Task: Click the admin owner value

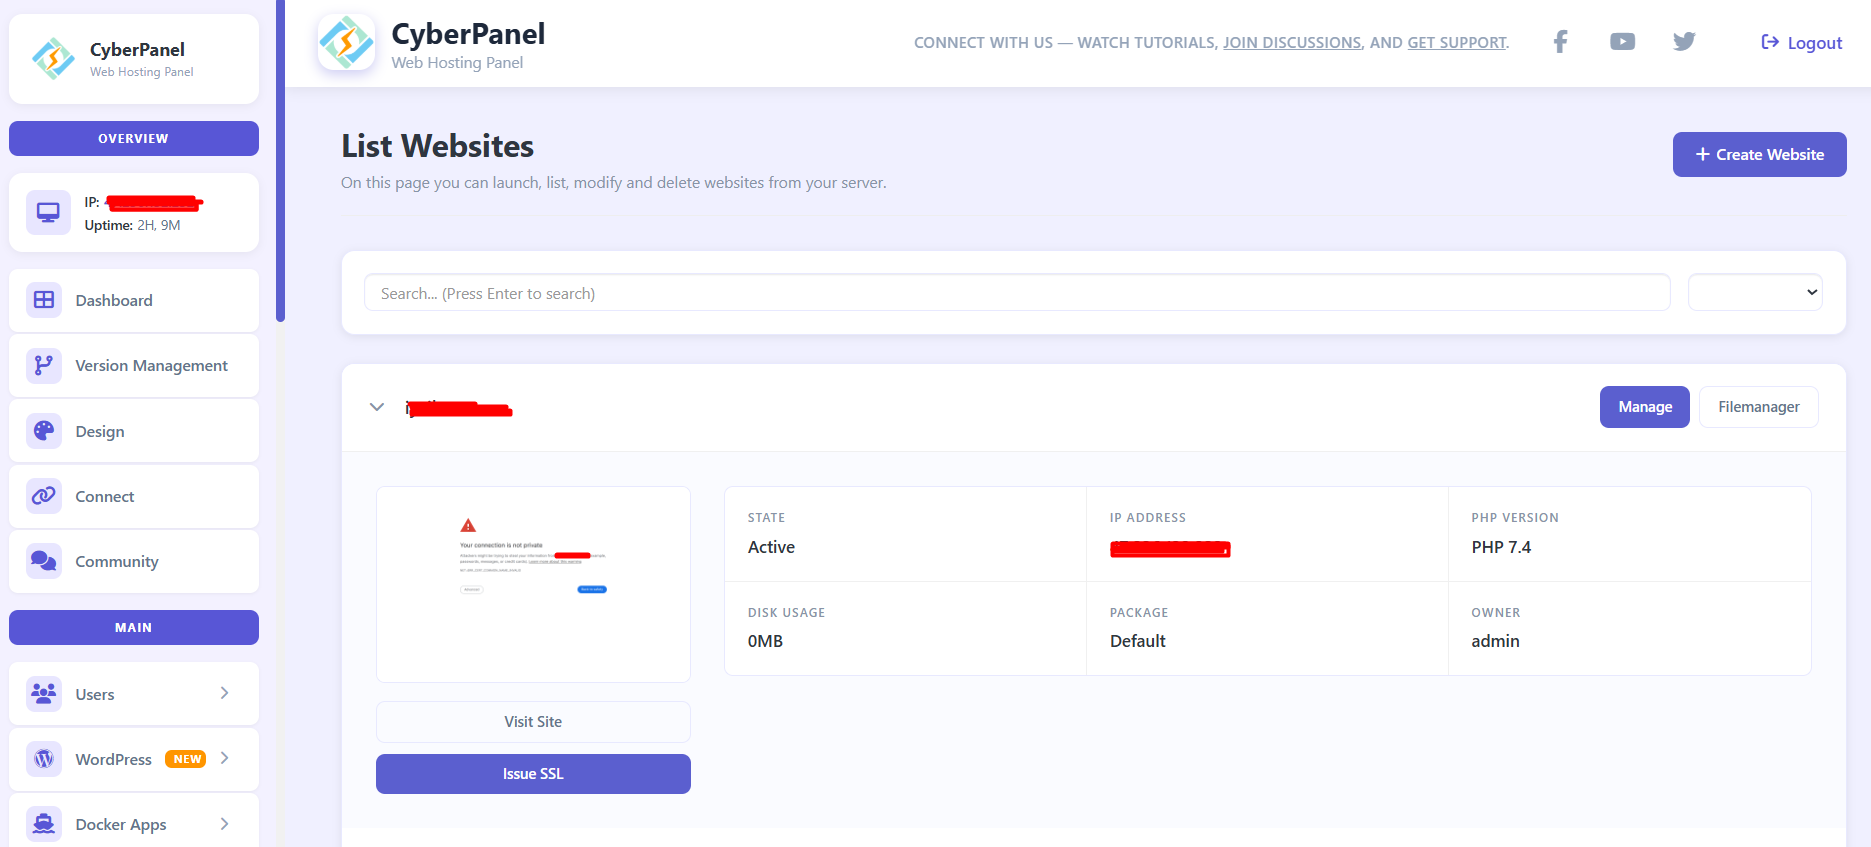Action: tap(1495, 641)
